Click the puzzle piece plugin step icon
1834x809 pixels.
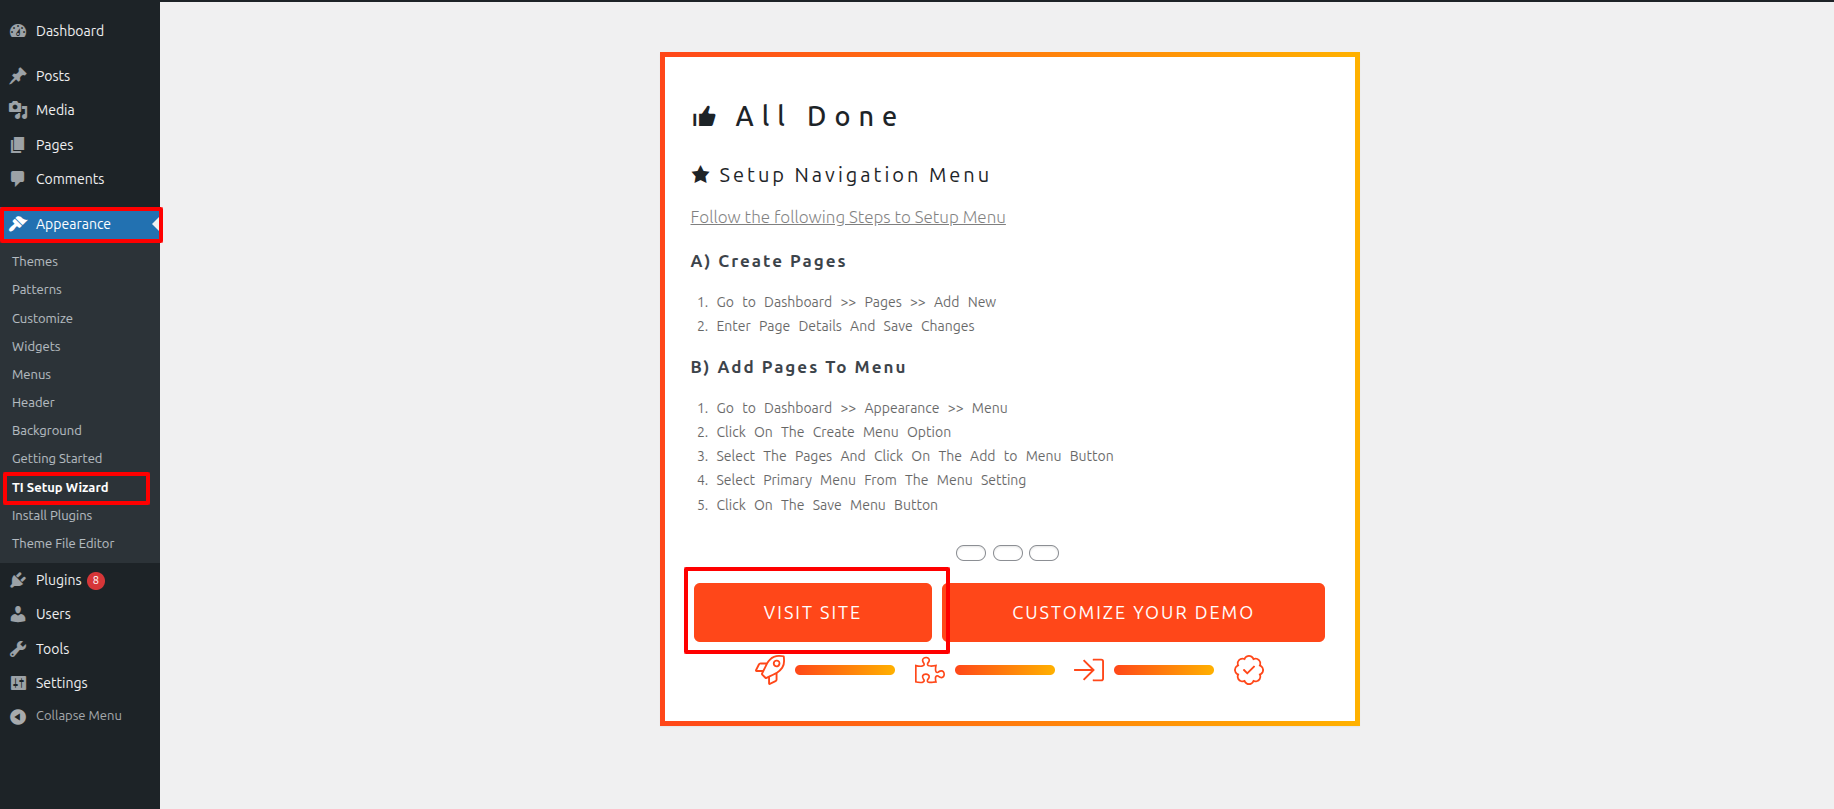[929, 670]
